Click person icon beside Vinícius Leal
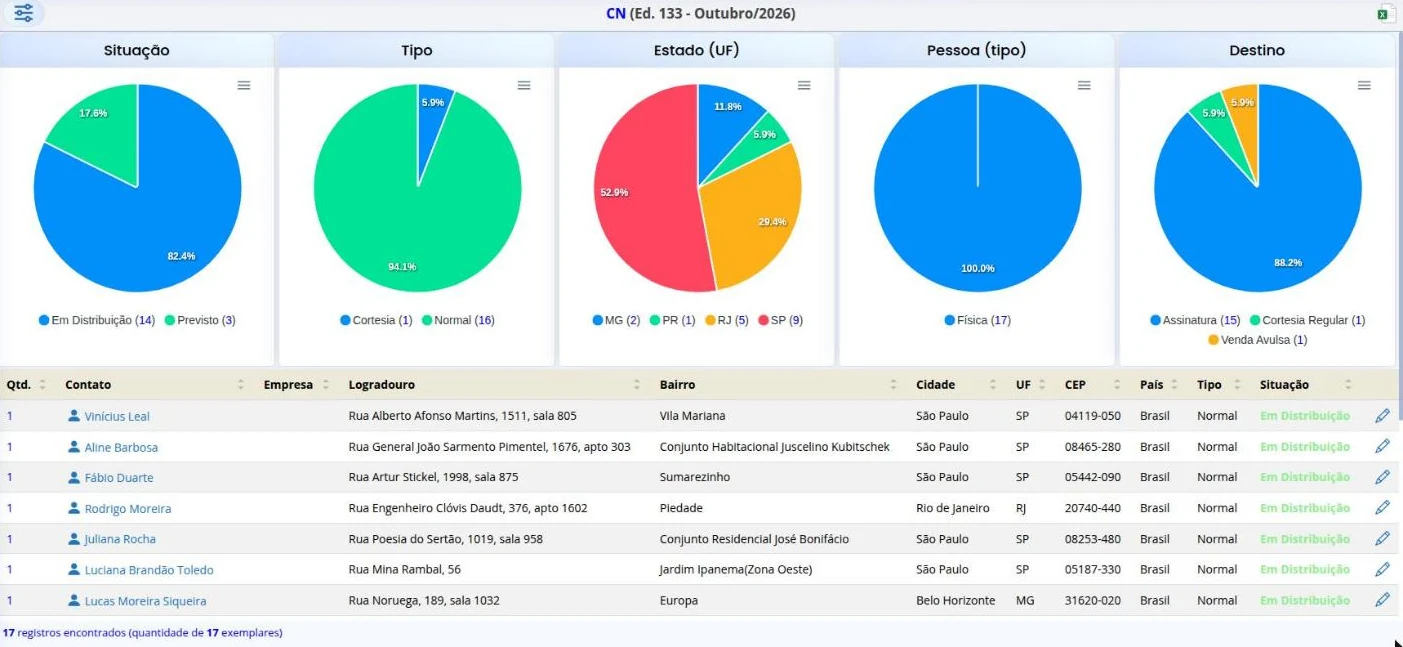 point(74,416)
